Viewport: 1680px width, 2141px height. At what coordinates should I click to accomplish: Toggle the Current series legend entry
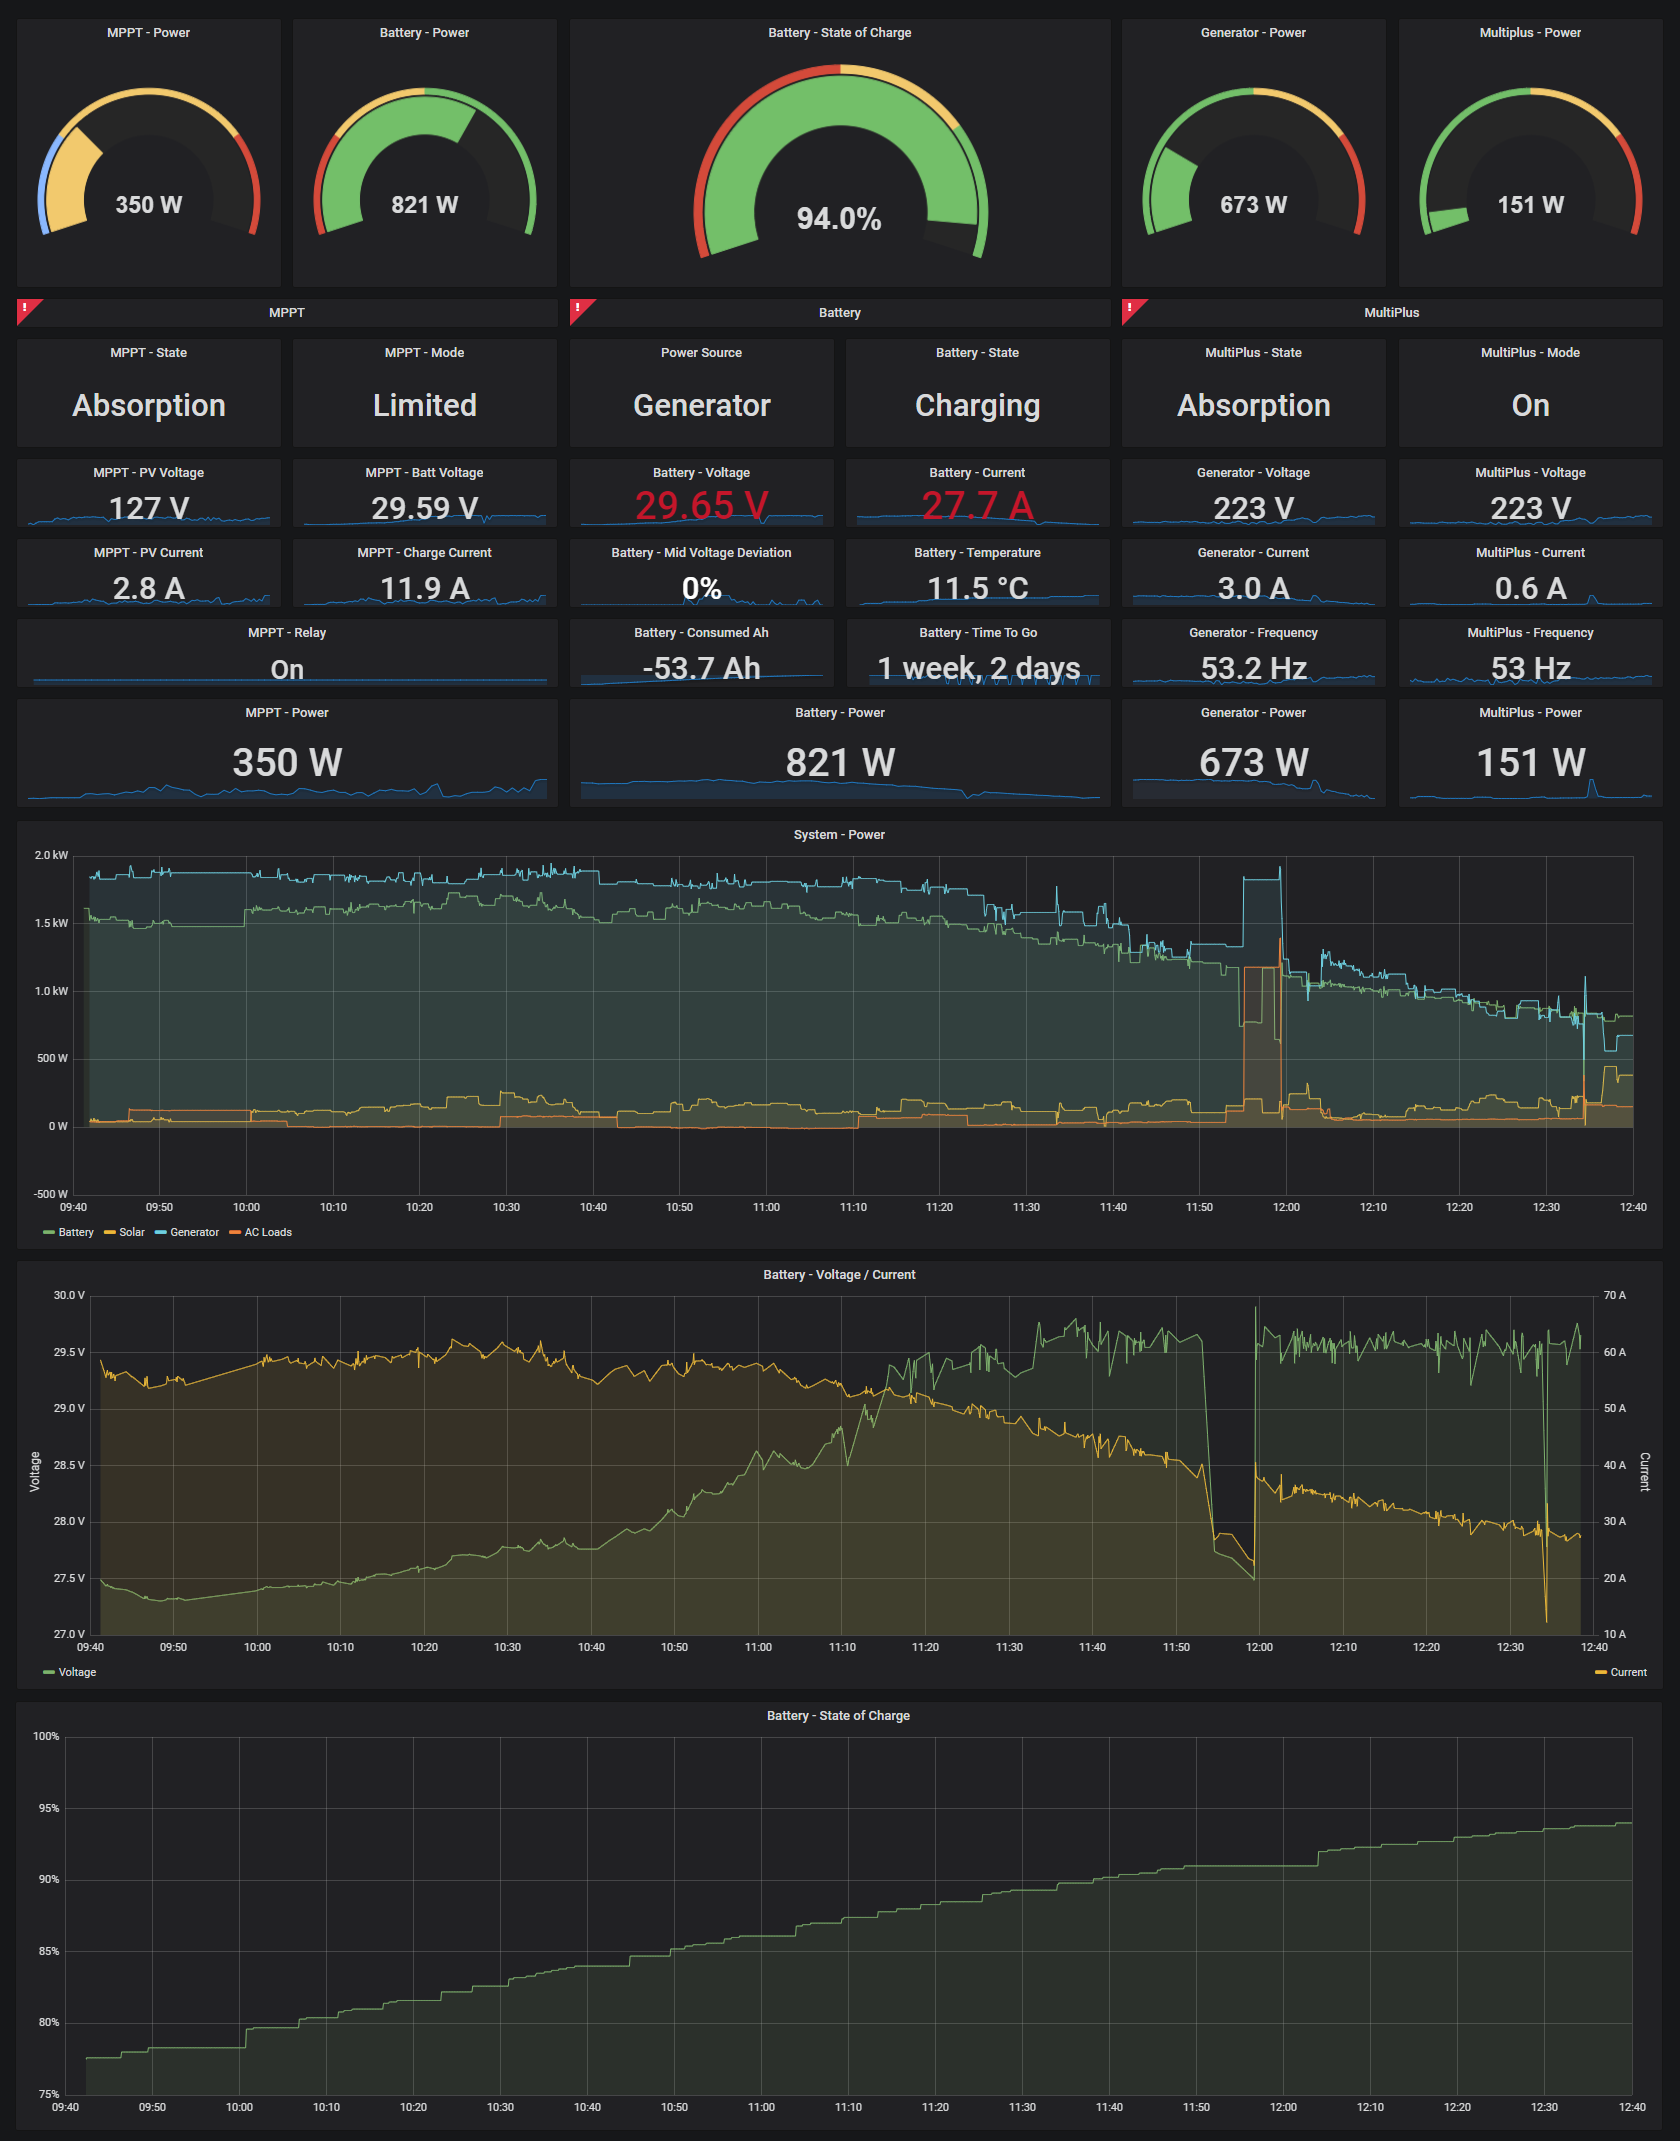pos(1628,1672)
